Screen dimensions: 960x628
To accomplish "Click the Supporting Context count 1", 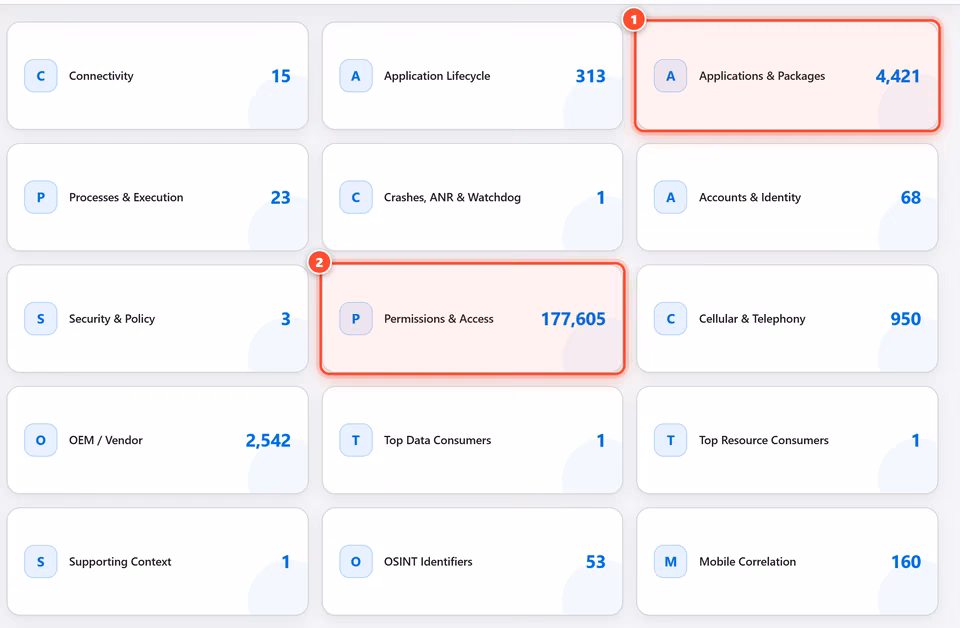I will 285,561.
